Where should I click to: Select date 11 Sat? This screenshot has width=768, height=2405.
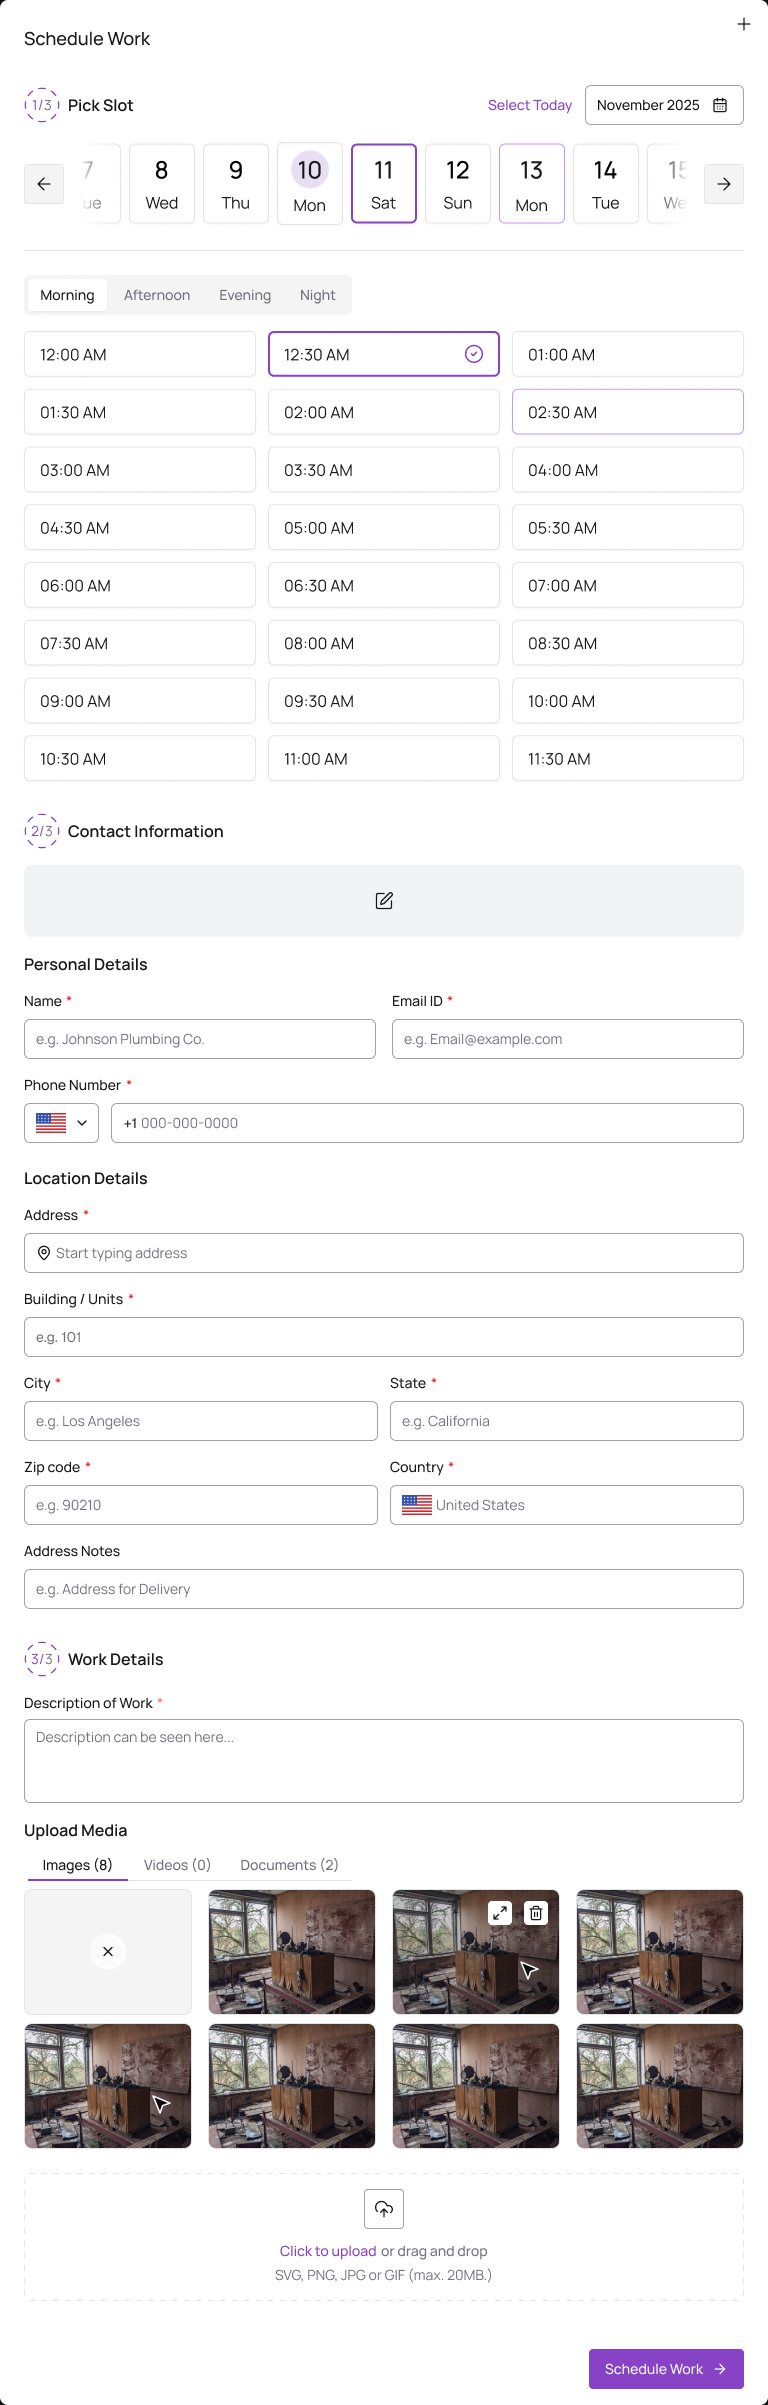point(384,184)
